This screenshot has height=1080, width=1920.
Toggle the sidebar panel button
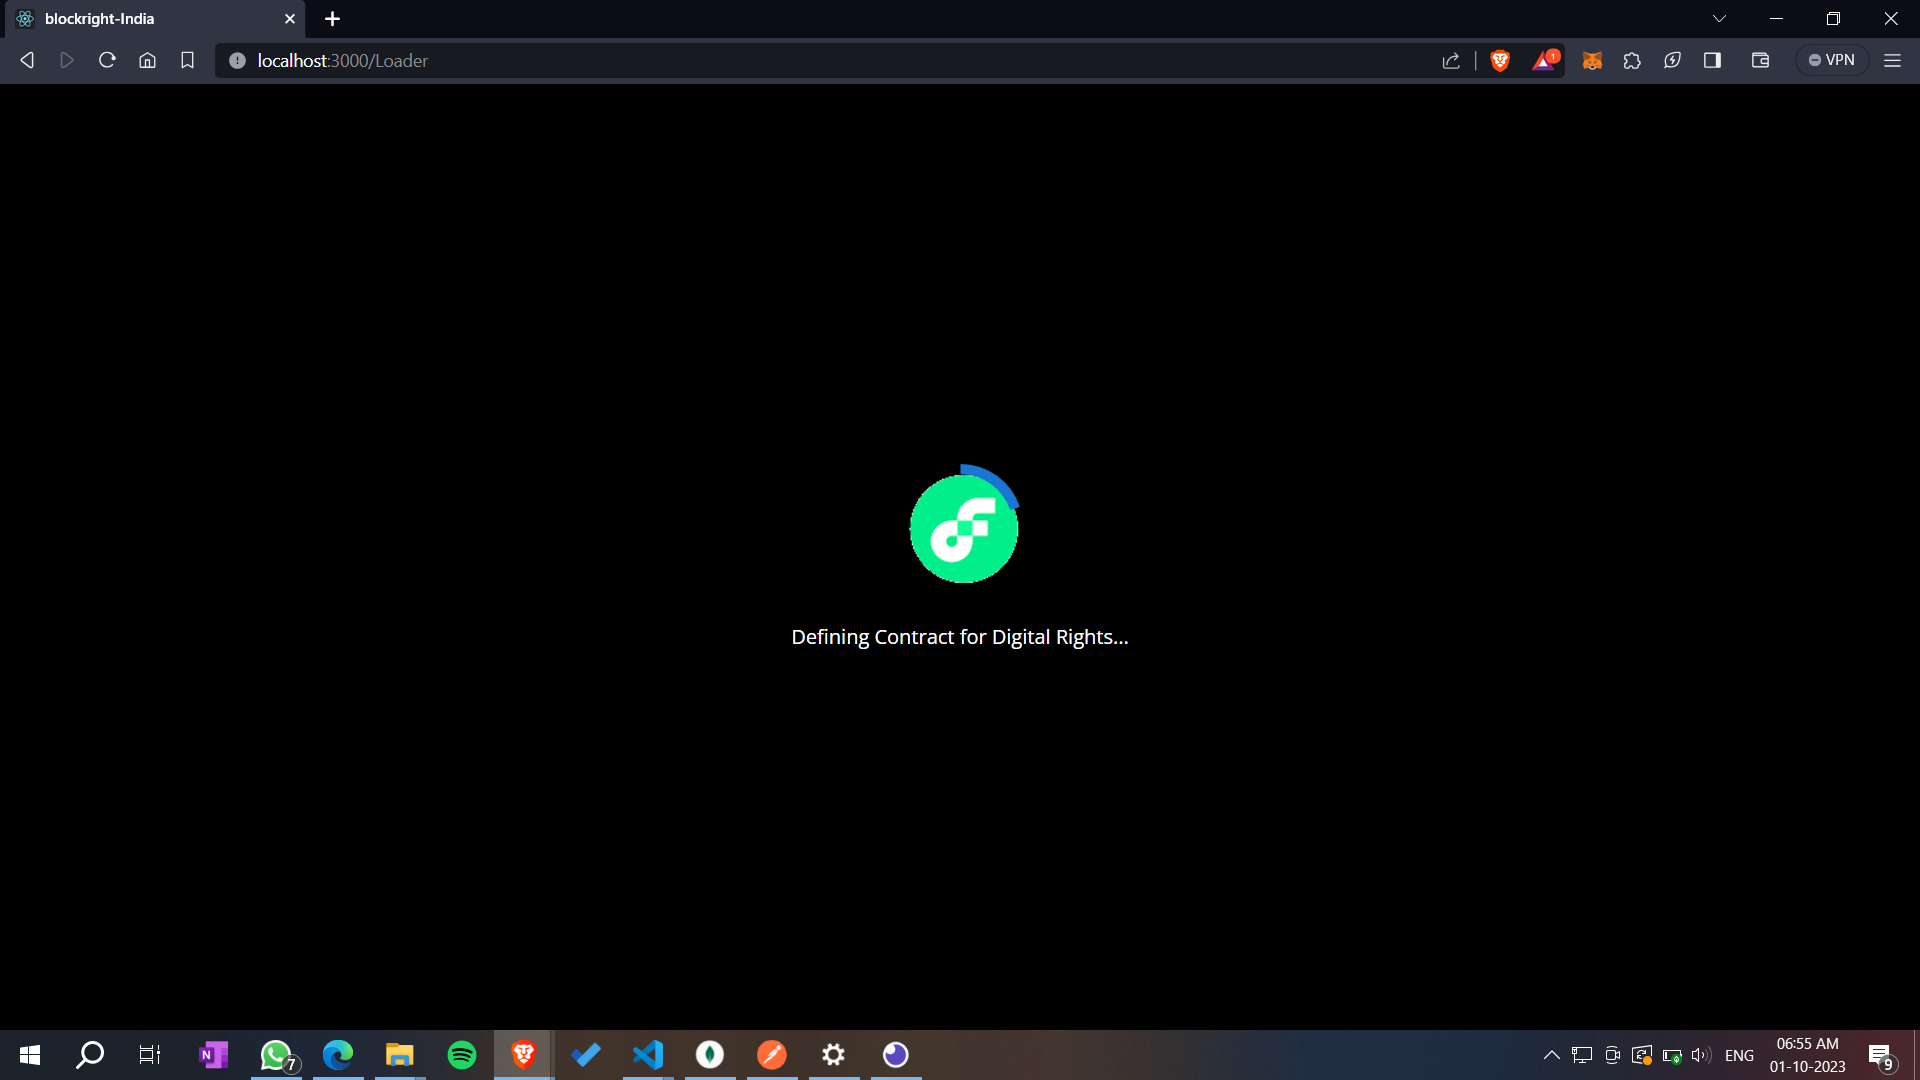[1712, 61]
